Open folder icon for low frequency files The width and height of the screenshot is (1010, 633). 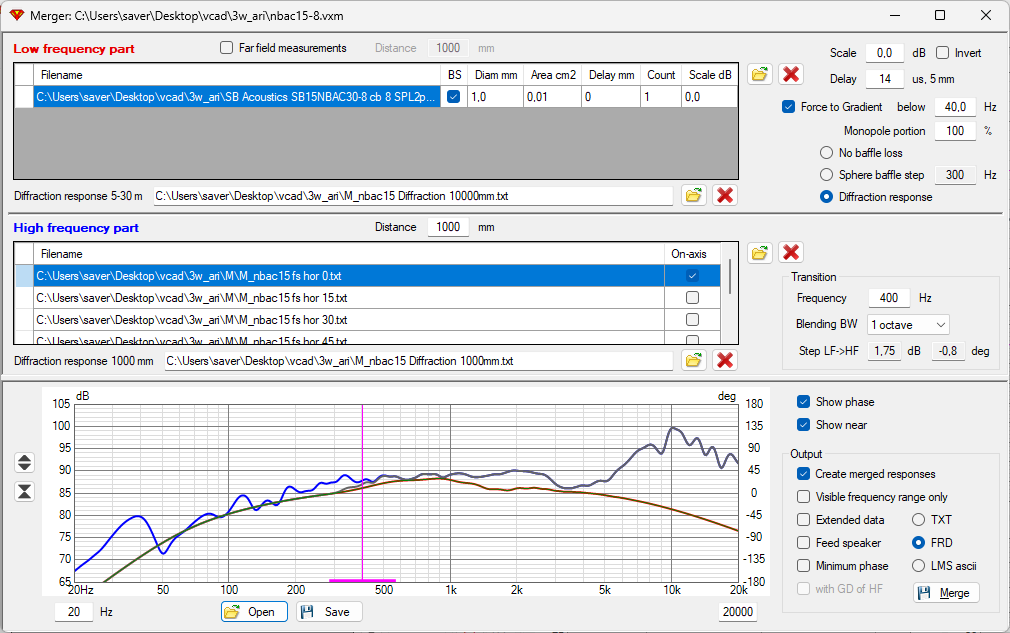[760, 74]
